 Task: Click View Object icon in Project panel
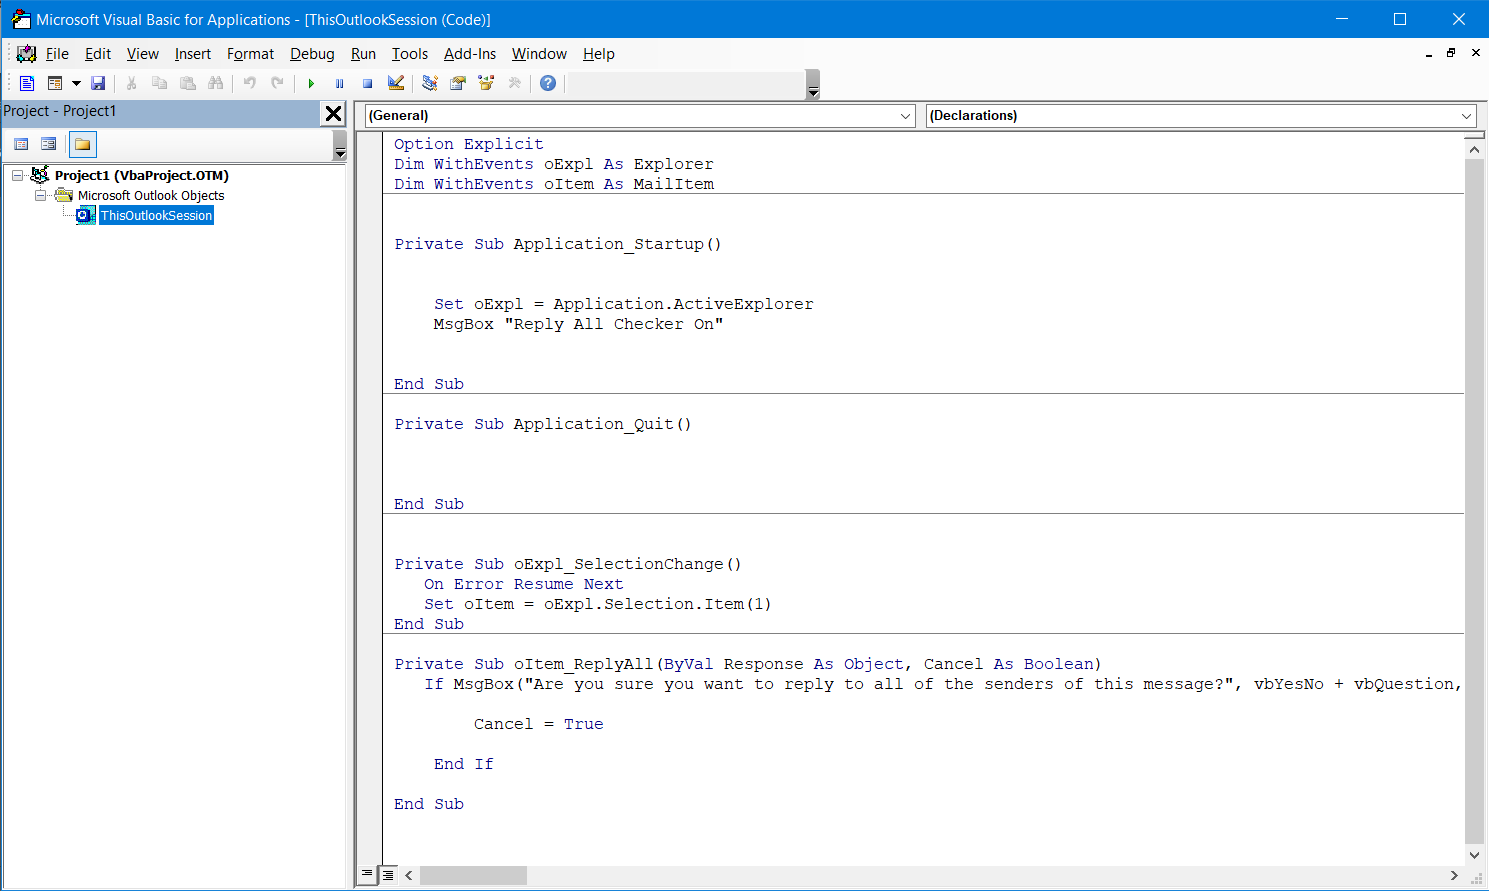[48, 144]
